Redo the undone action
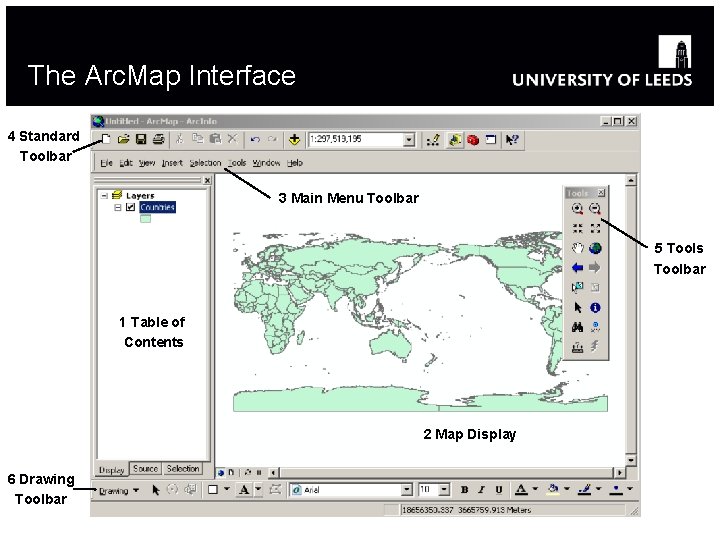Image resolution: width=720 pixels, height=540 pixels. [272, 139]
